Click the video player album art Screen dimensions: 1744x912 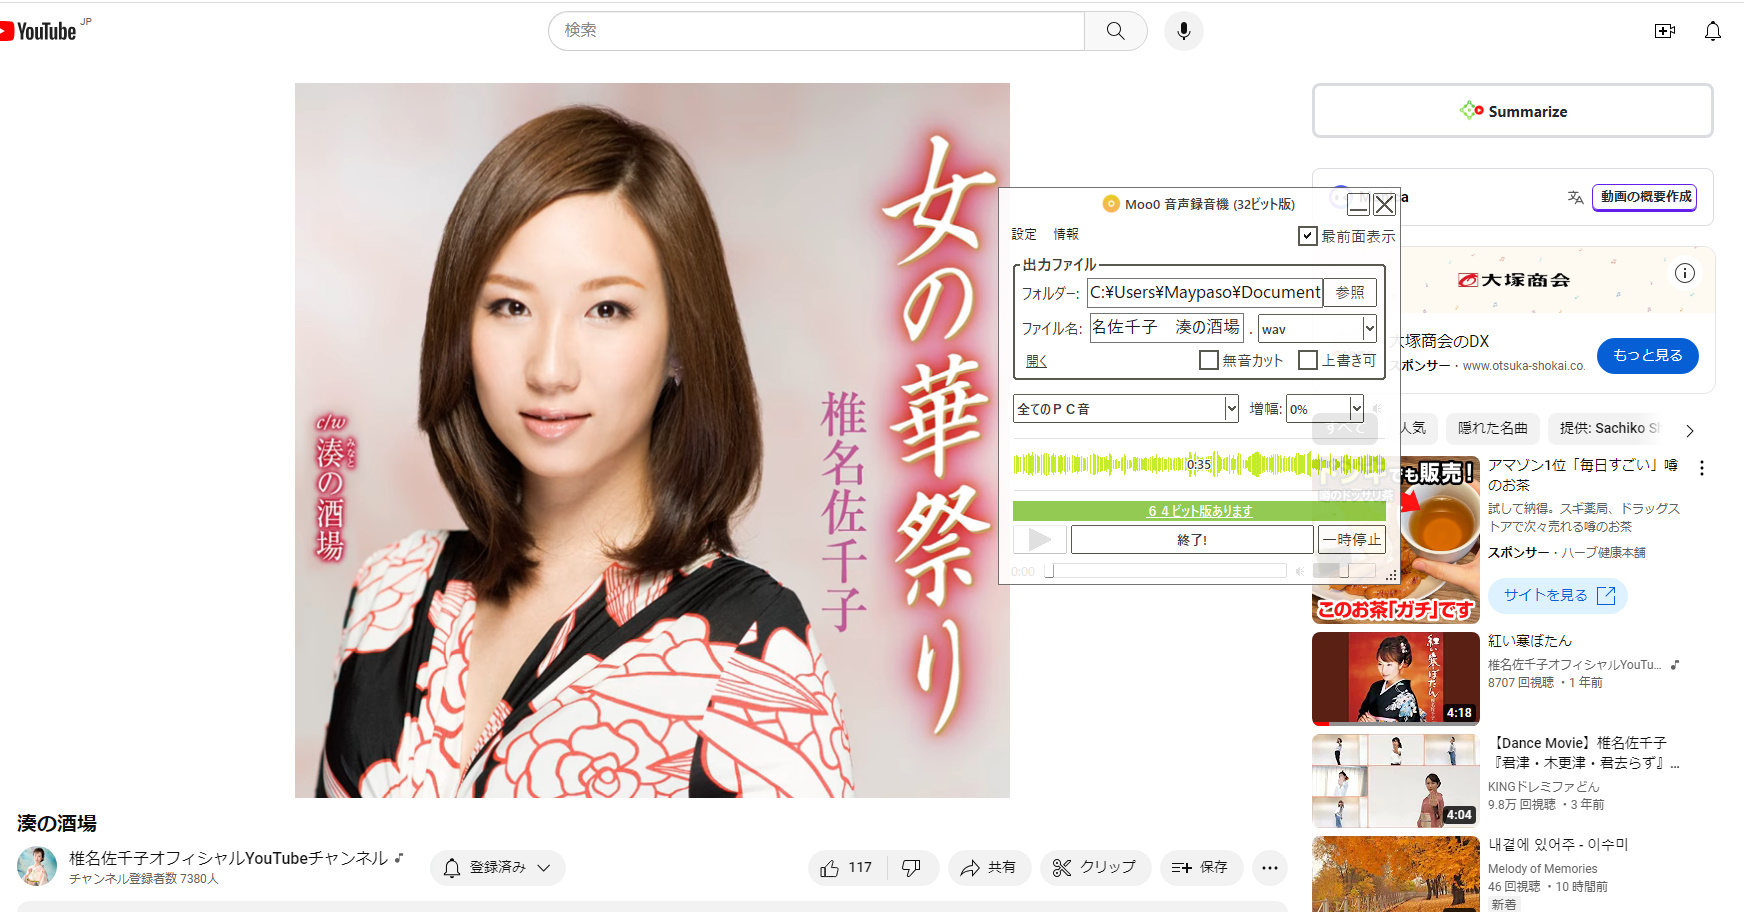pyautogui.click(x=652, y=440)
